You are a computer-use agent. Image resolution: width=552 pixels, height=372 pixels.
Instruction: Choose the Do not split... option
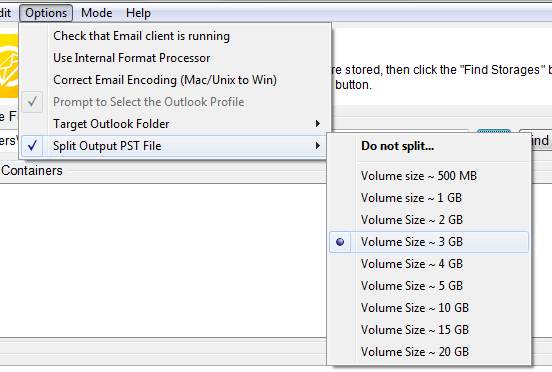pos(429,146)
